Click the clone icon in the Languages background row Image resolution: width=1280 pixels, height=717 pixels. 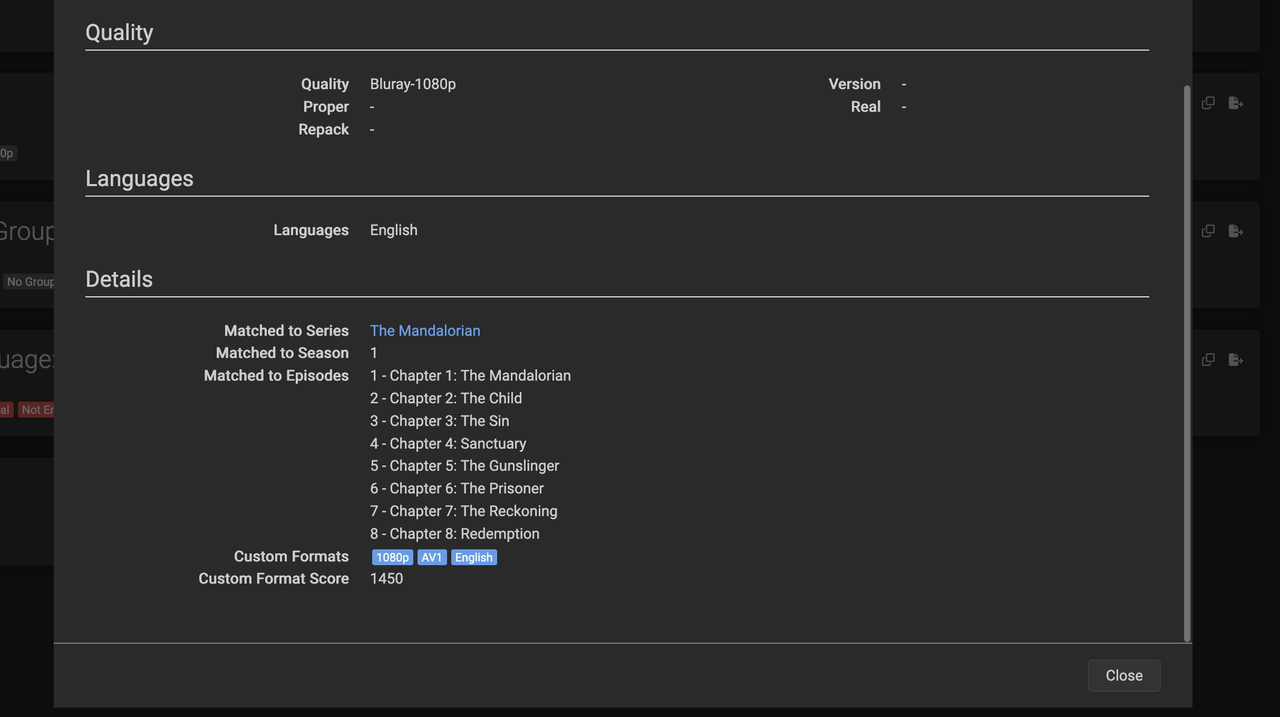(x=1208, y=360)
